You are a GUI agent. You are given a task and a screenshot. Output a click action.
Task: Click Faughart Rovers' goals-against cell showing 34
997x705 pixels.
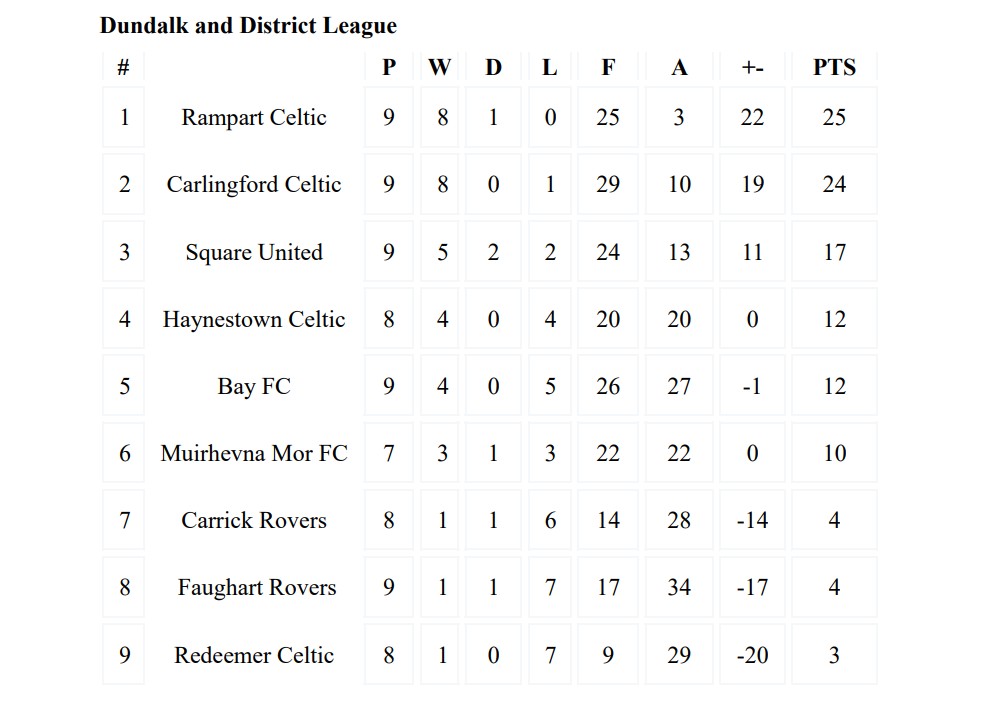pos(679,587)
